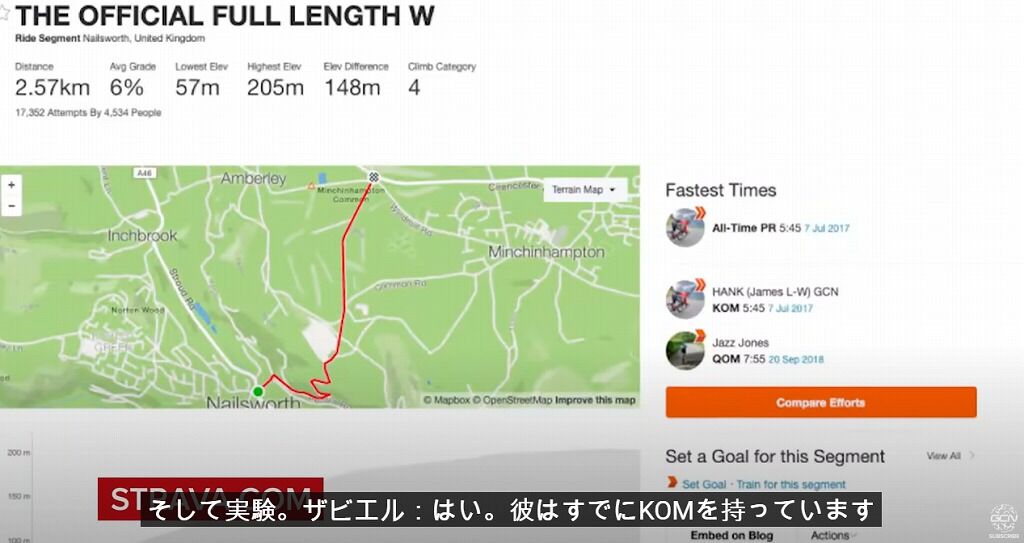
Task: Click the green segment start marker
Action: click(258, 391)
